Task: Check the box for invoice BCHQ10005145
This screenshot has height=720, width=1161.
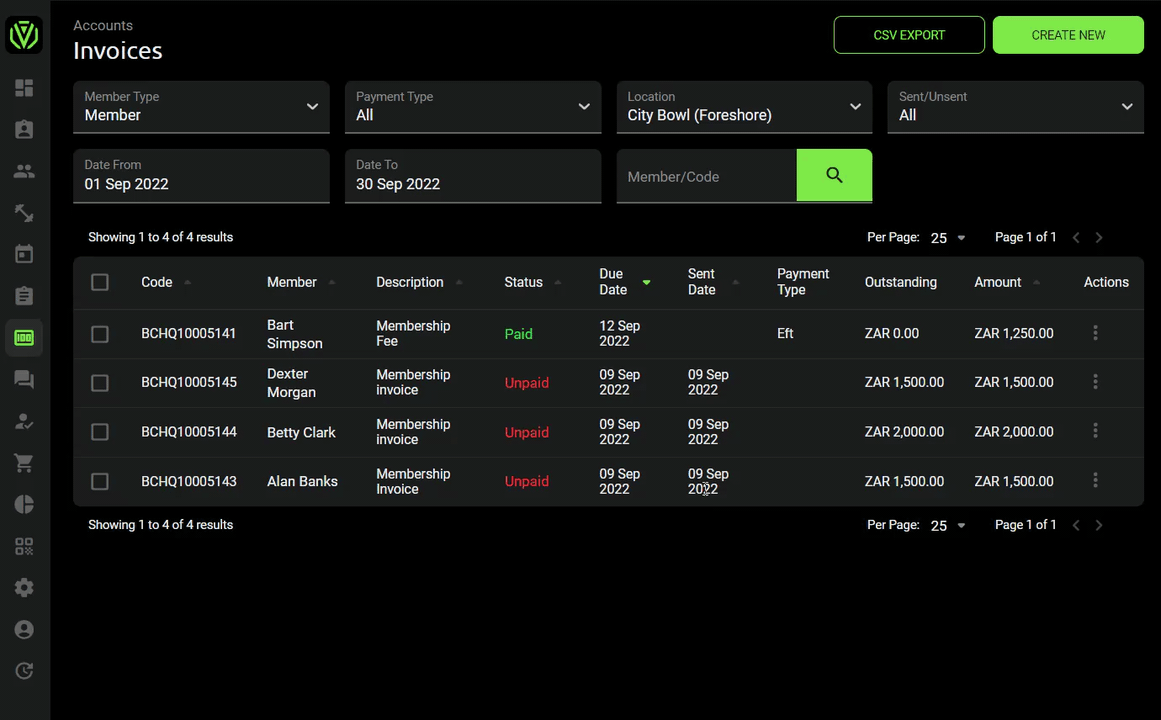Action: (x=100, y=383)
